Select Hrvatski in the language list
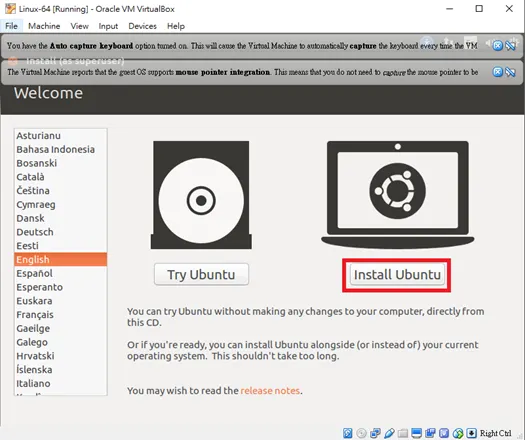Viewport: 525px width, 440px height. [x=61, y=356]
